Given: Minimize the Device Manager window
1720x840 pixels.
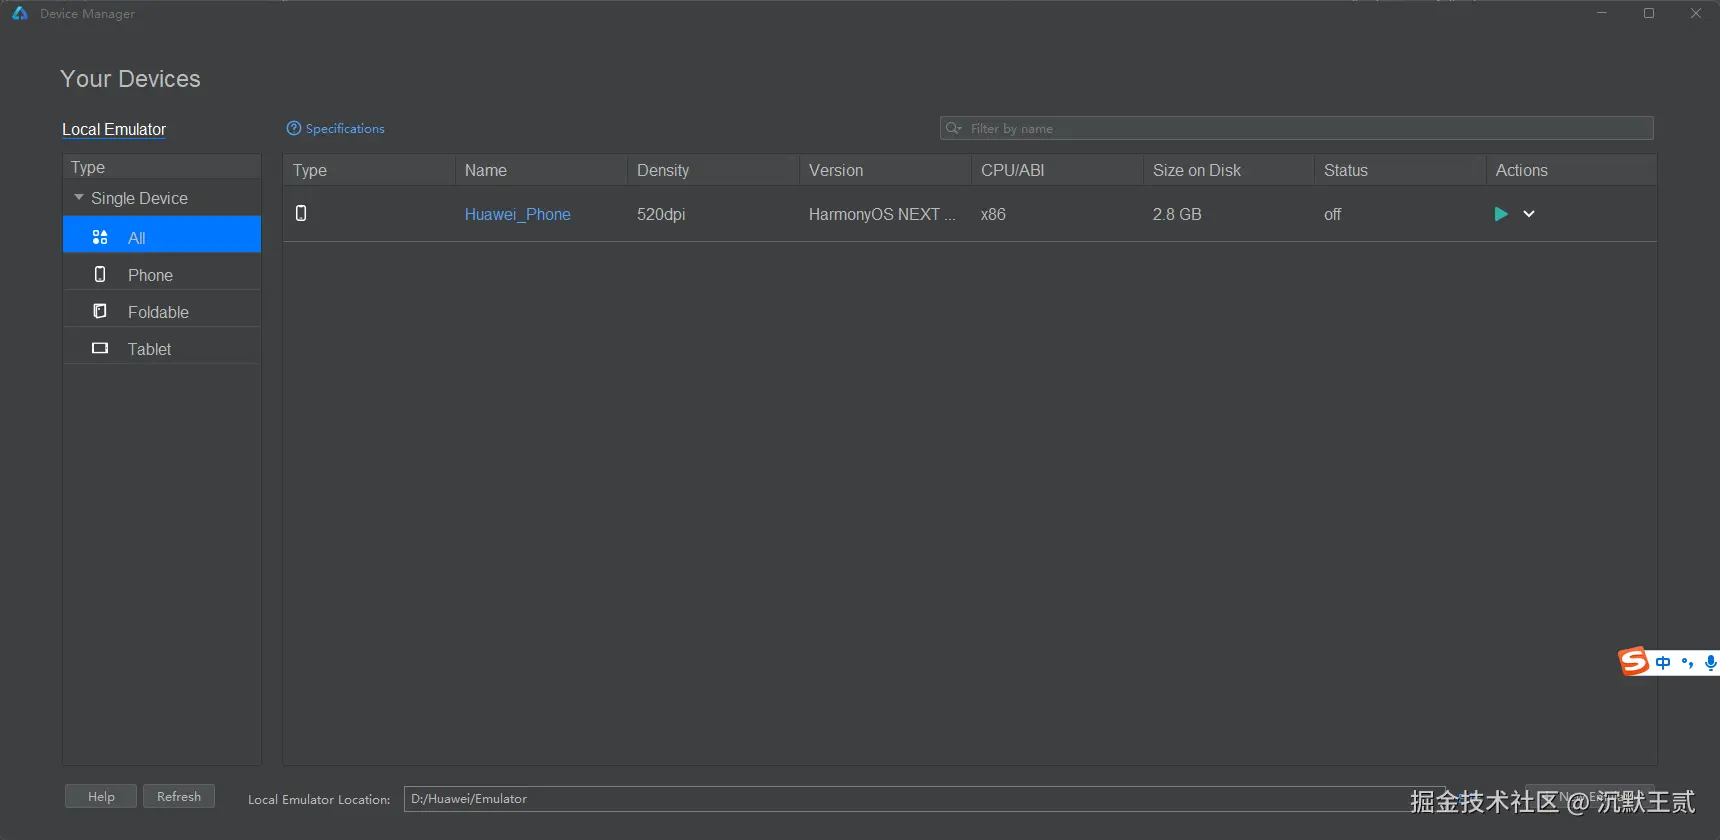Looking at the screenshot, I should 1602,13.
